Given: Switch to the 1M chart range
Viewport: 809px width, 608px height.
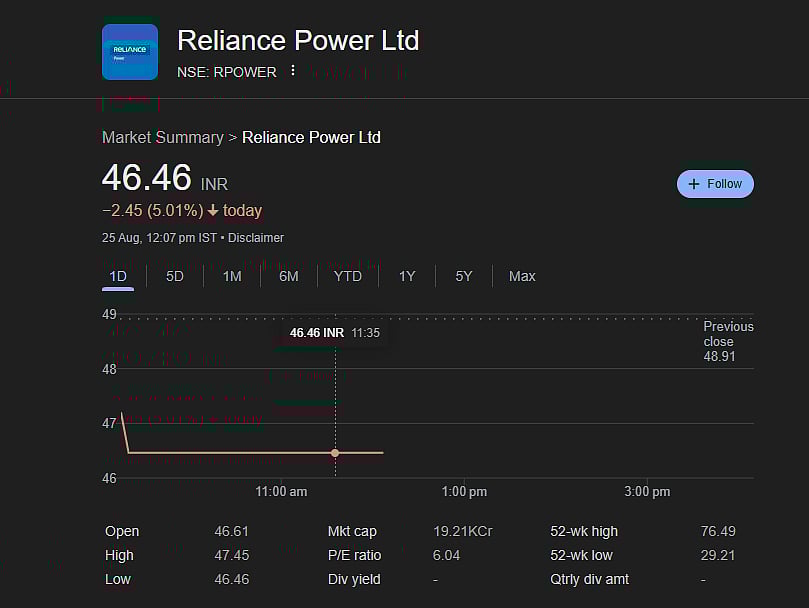Looking at the screenshot, I should point(232,277).
